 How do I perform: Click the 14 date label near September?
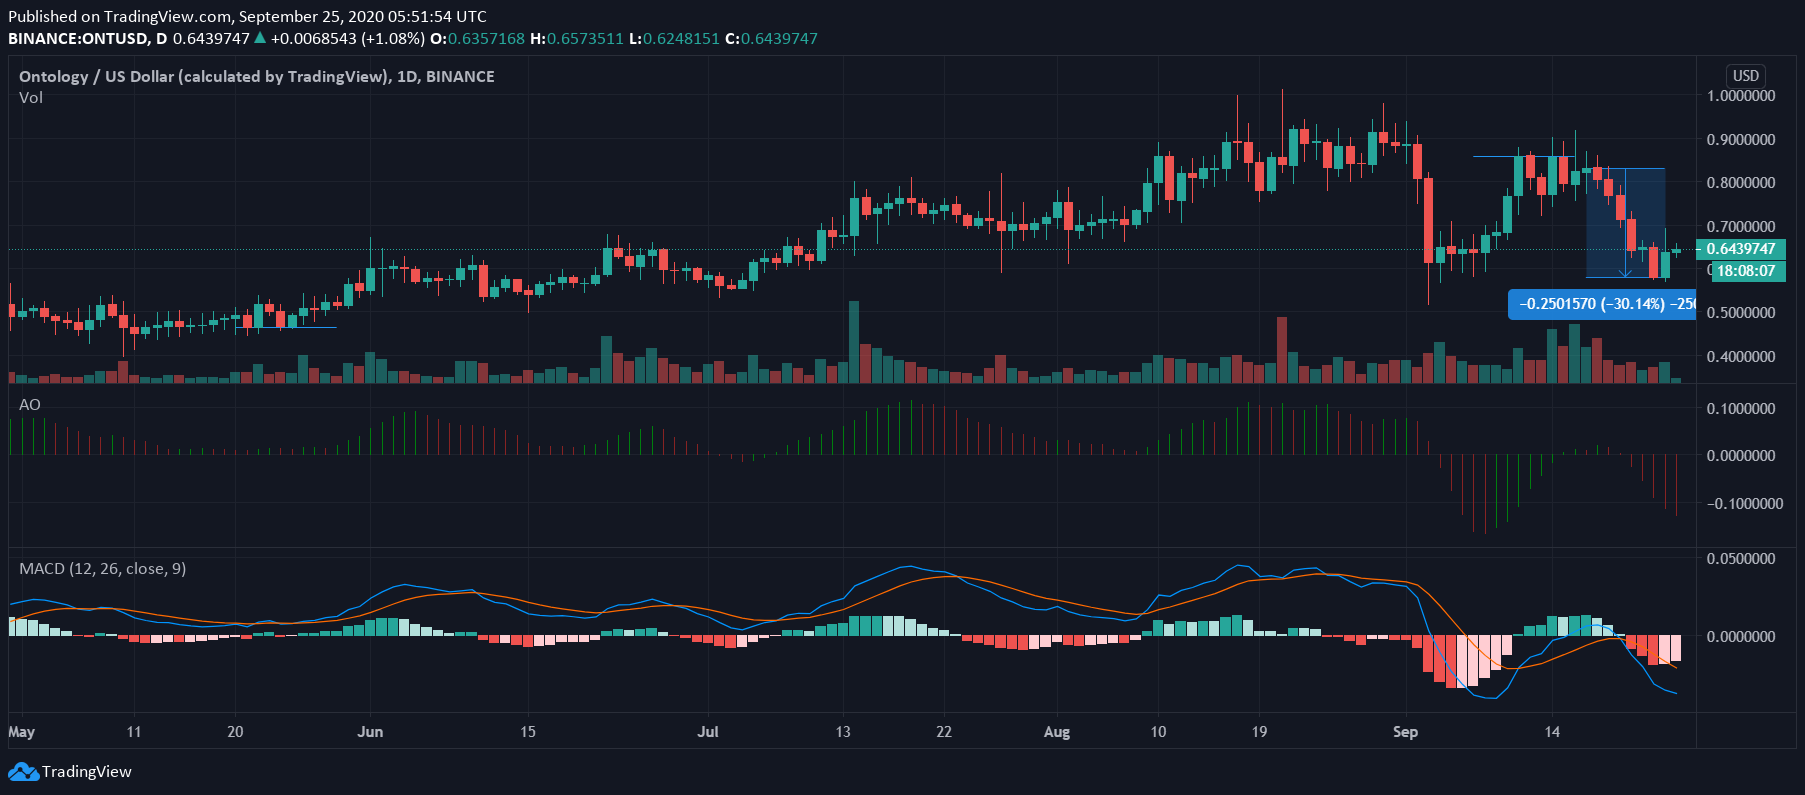1552,732
